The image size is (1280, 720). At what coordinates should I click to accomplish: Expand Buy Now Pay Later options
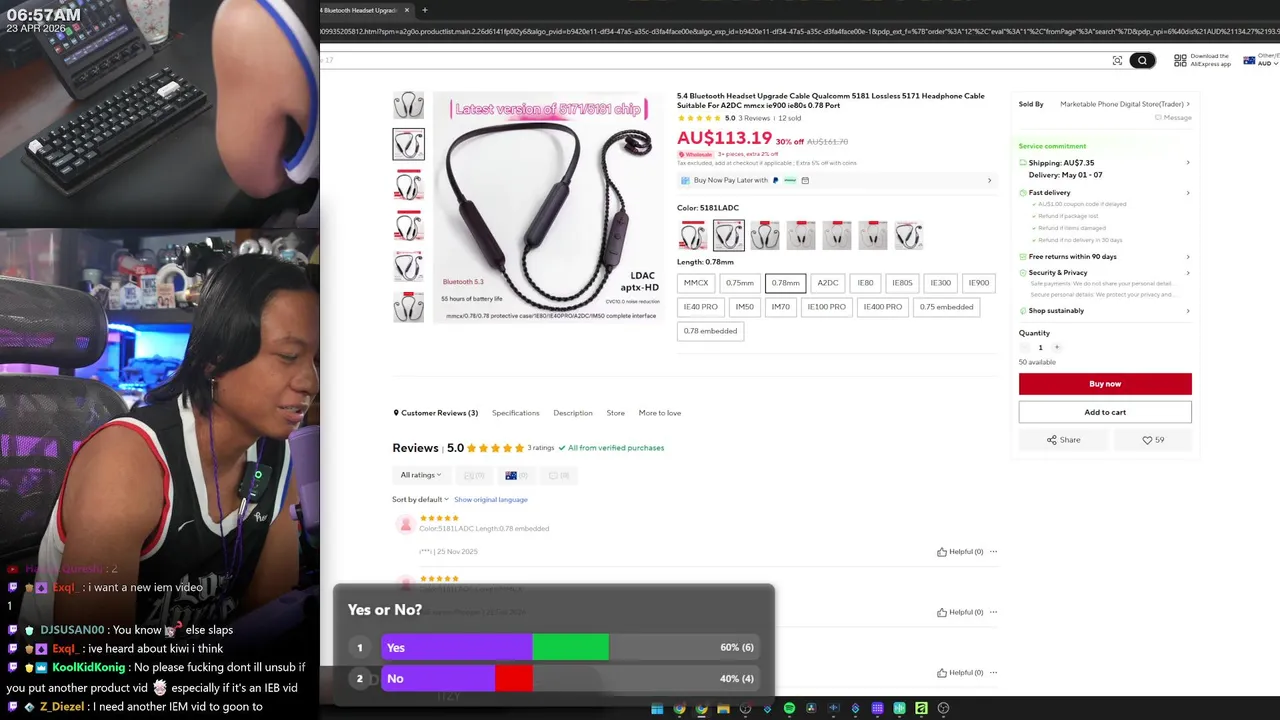point(989,181)
